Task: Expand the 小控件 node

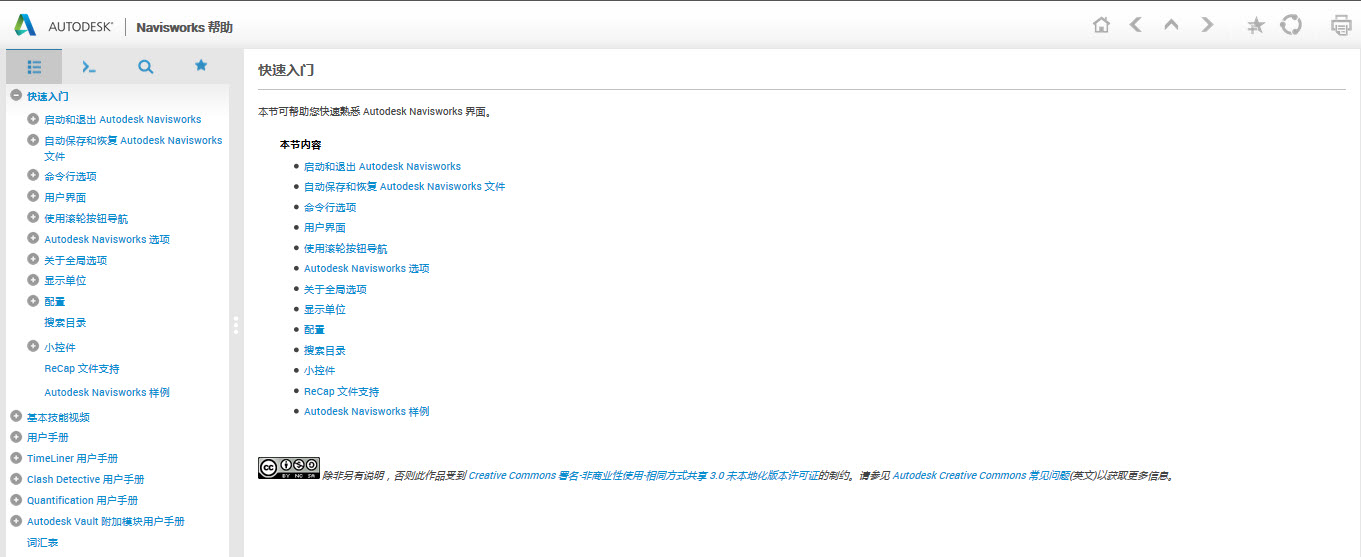Action: pos(33,346)
